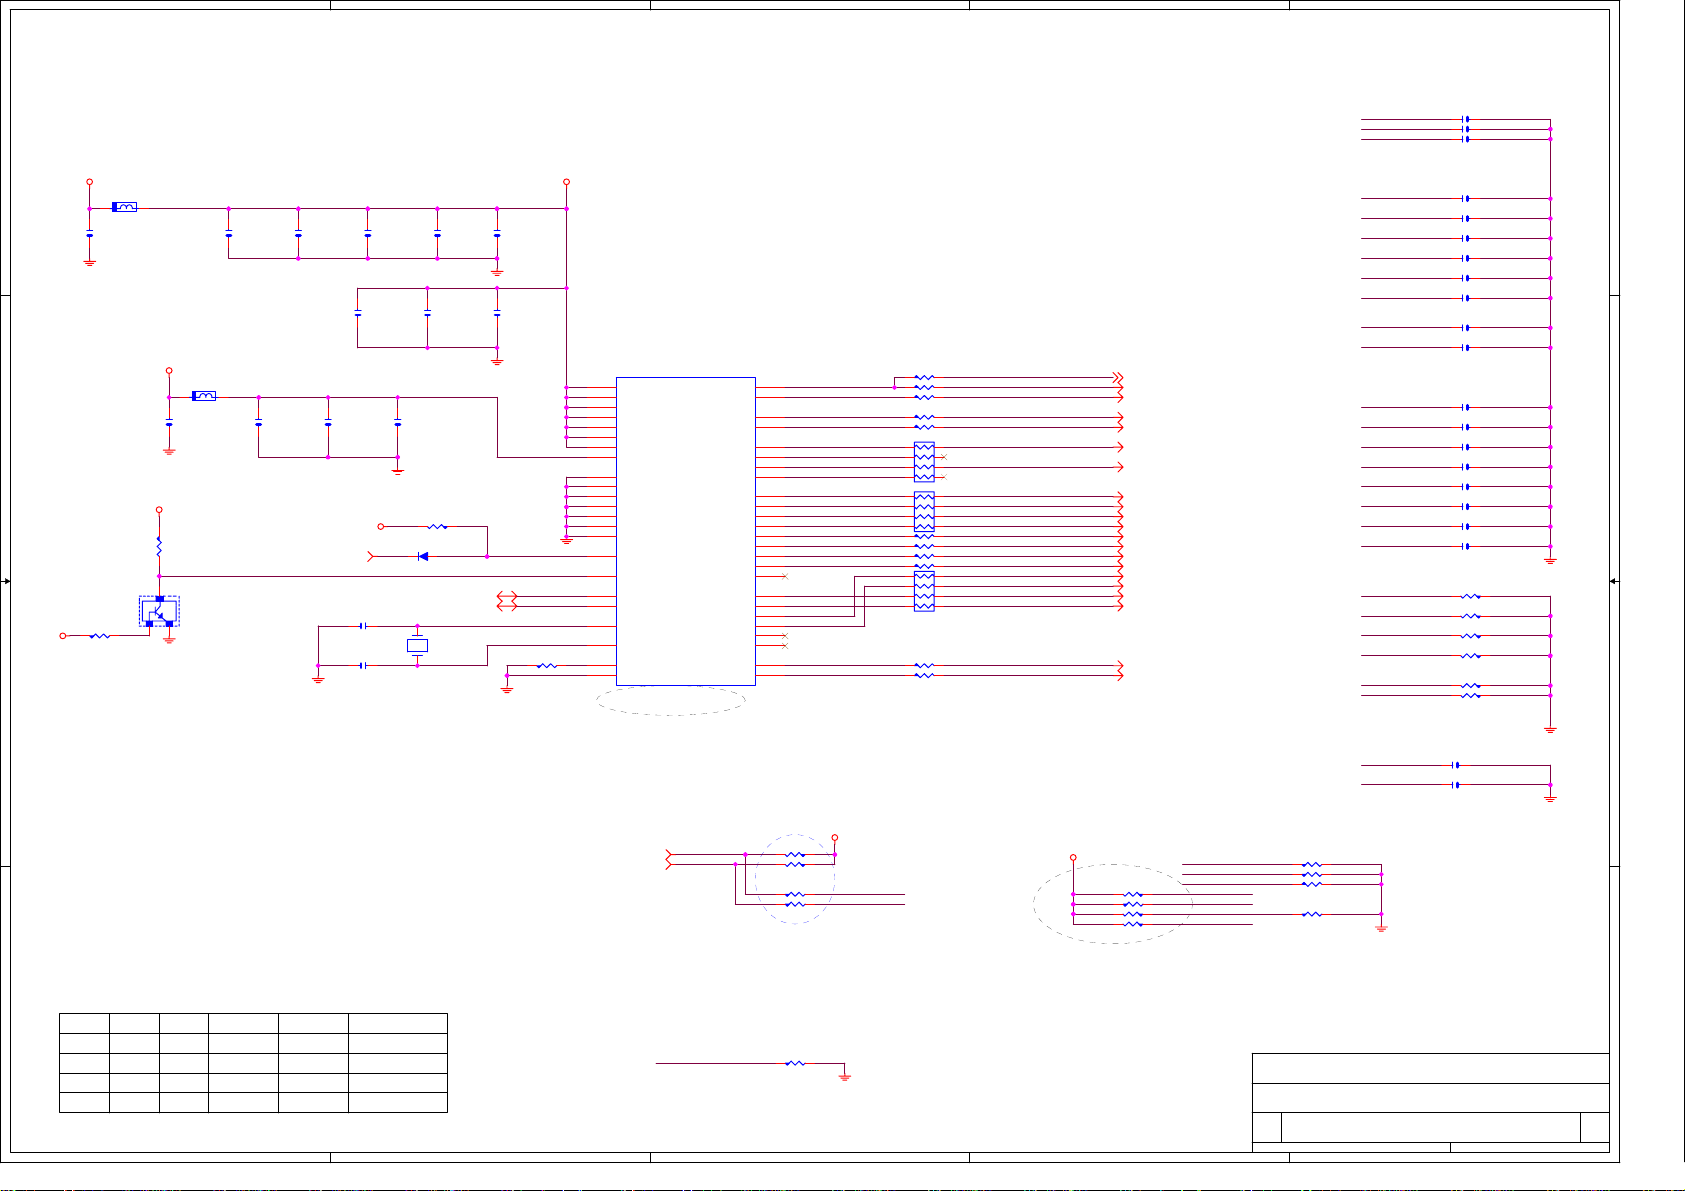Viewport: 1685px width, 1191px height.
Task: Select the topmost boxed resistor array right of IC
Action: [924, 462]
